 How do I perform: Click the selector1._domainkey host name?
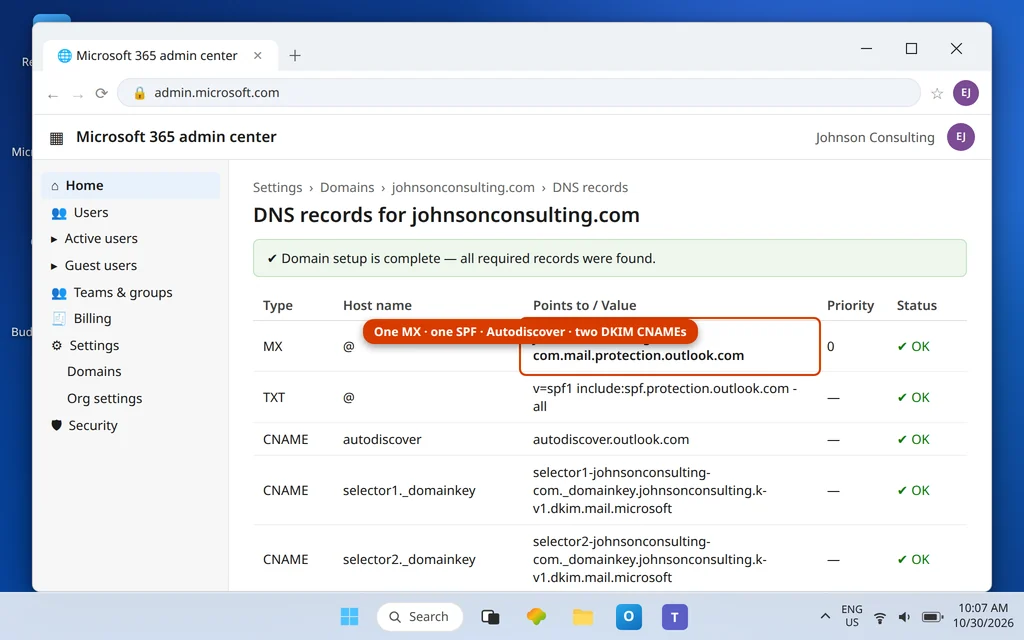(409, 490)
